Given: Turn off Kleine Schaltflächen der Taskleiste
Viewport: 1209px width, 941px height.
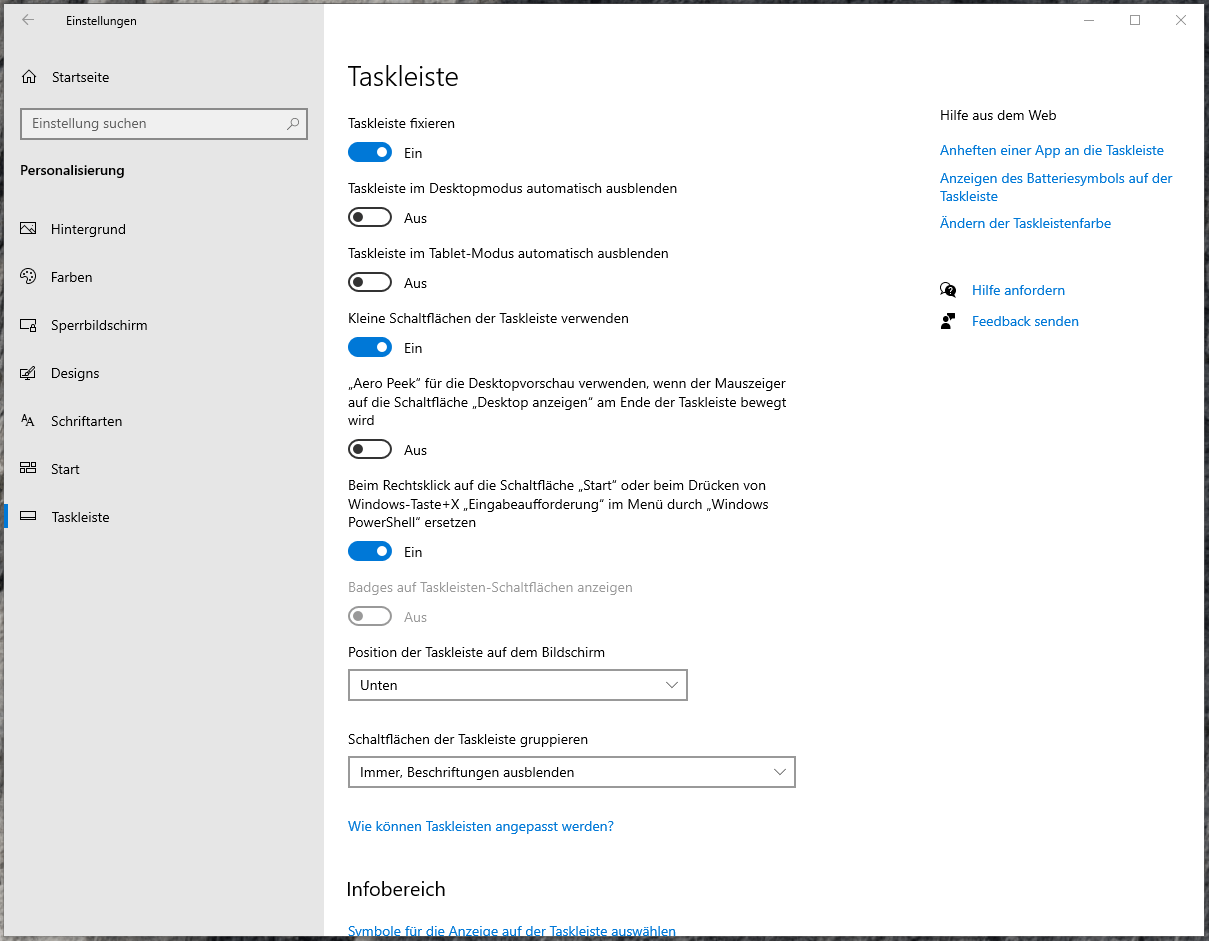Looking at the screenshot, I should click(x=370, y=348).
